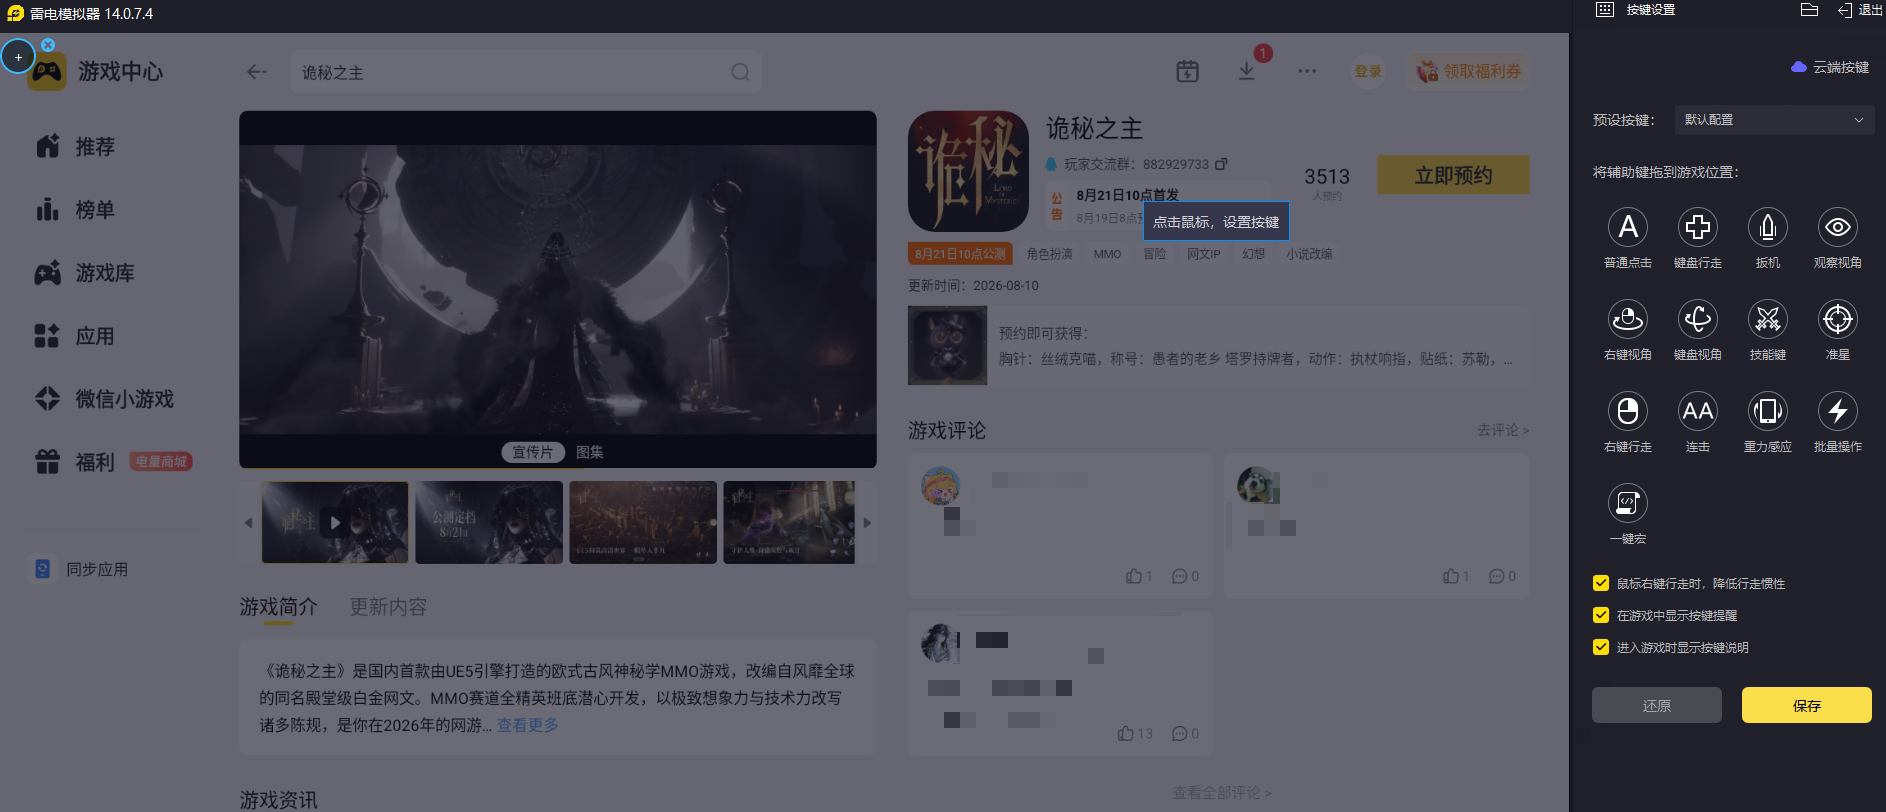Select the 右键行走 right-click walk icon
This screenshot has width=1886, height=812.
pos(1628,411)
